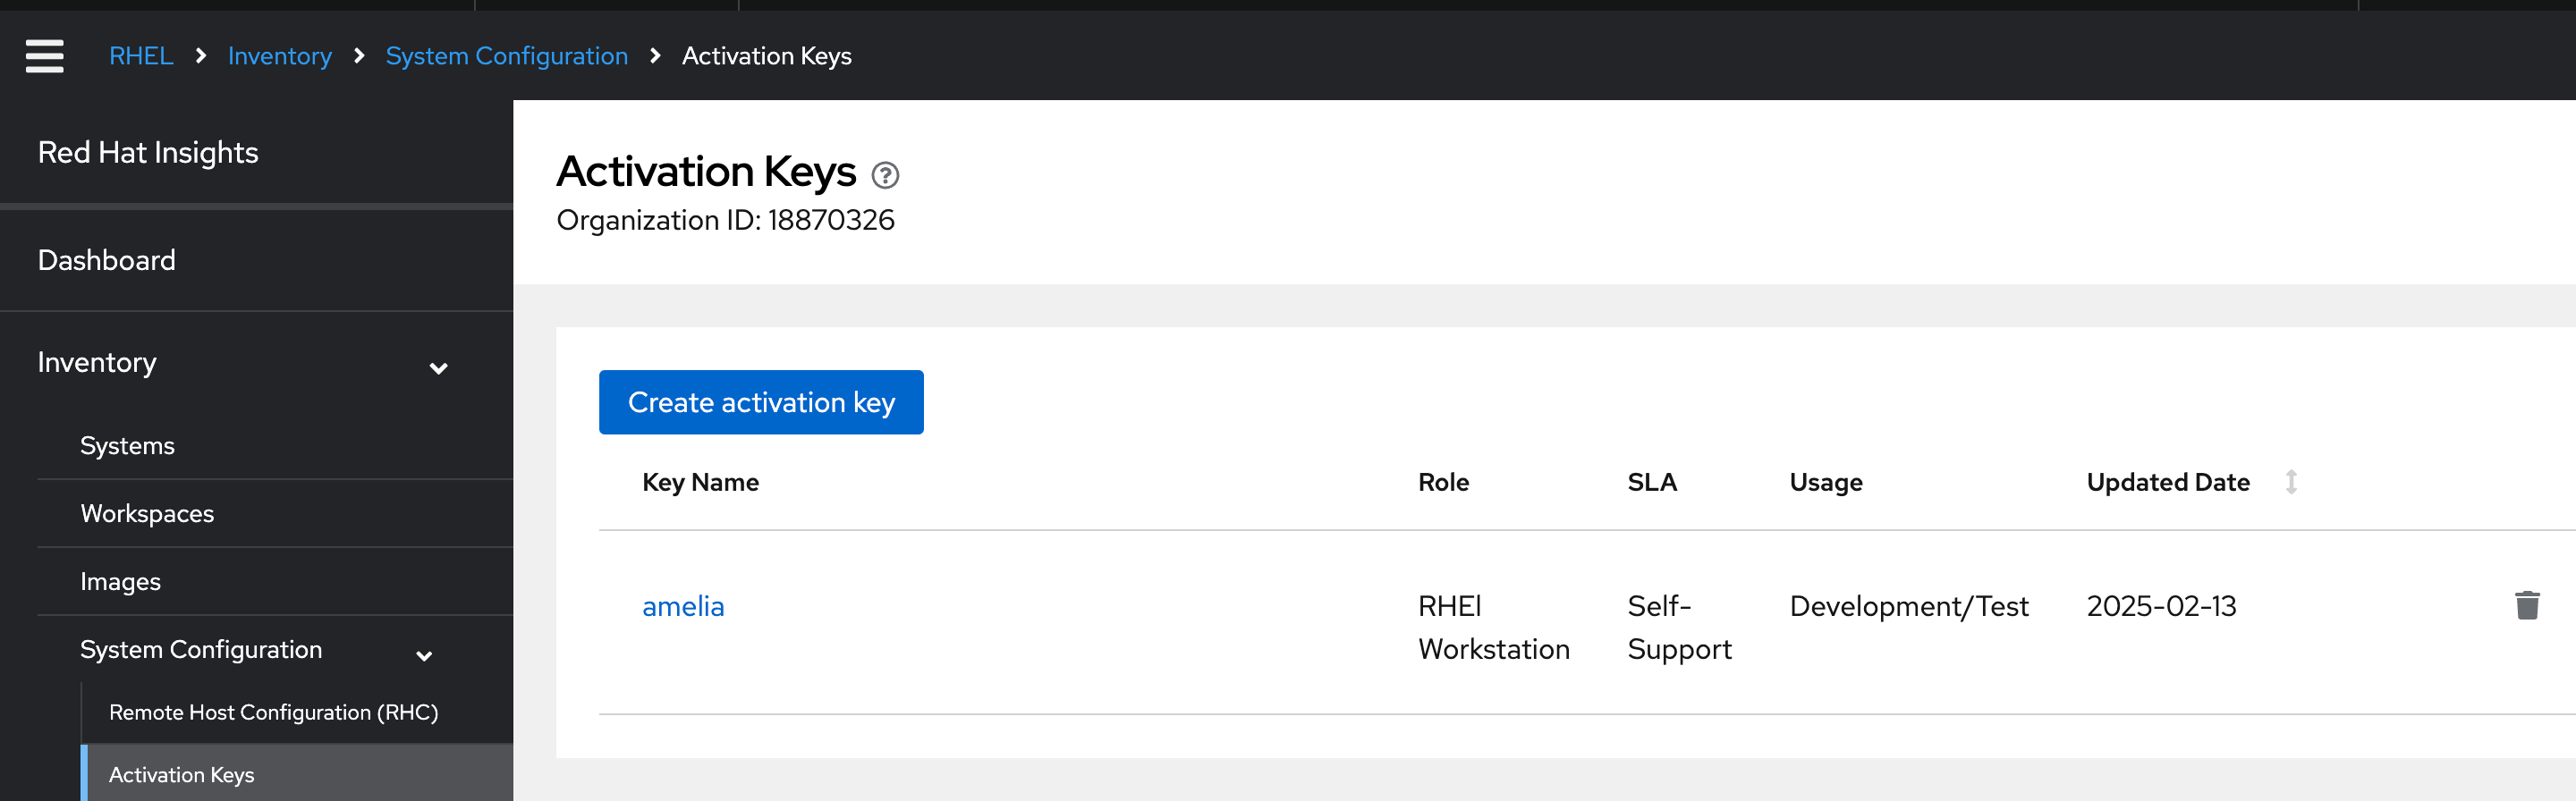This screenshot has width=2576, height=801.
Task: Click the Usage column header
Action: click(x=1826, y=482)
